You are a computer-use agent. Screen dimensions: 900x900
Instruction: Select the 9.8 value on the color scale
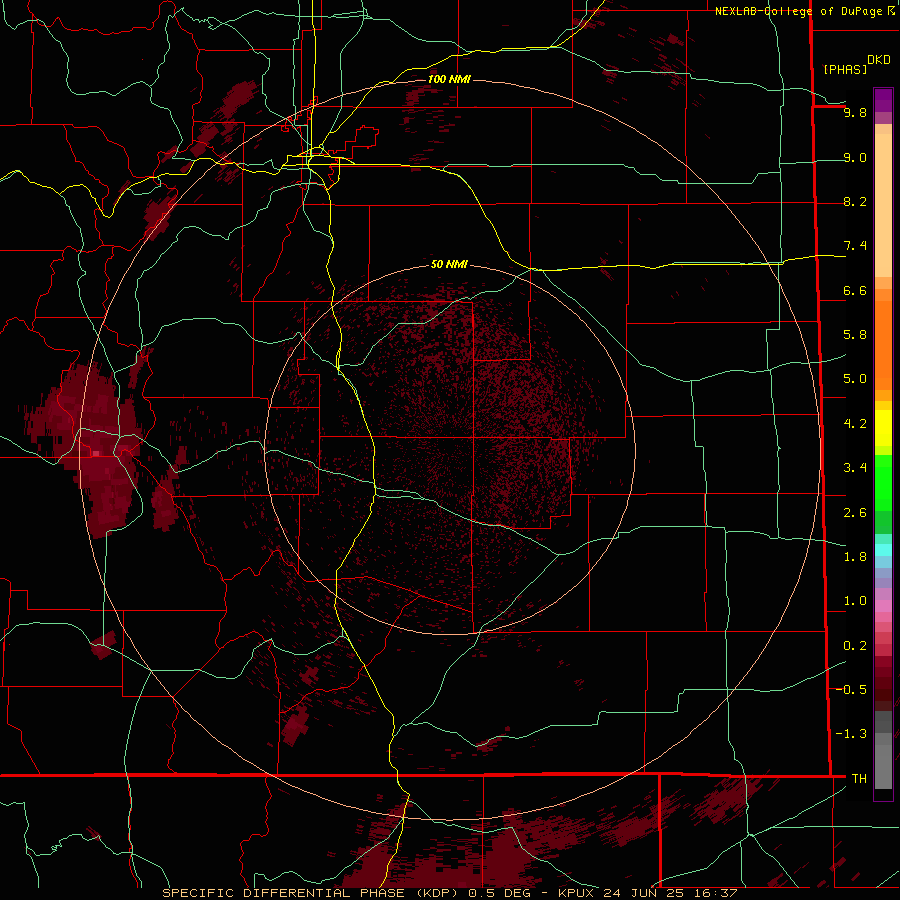click(x=855, y=112)
